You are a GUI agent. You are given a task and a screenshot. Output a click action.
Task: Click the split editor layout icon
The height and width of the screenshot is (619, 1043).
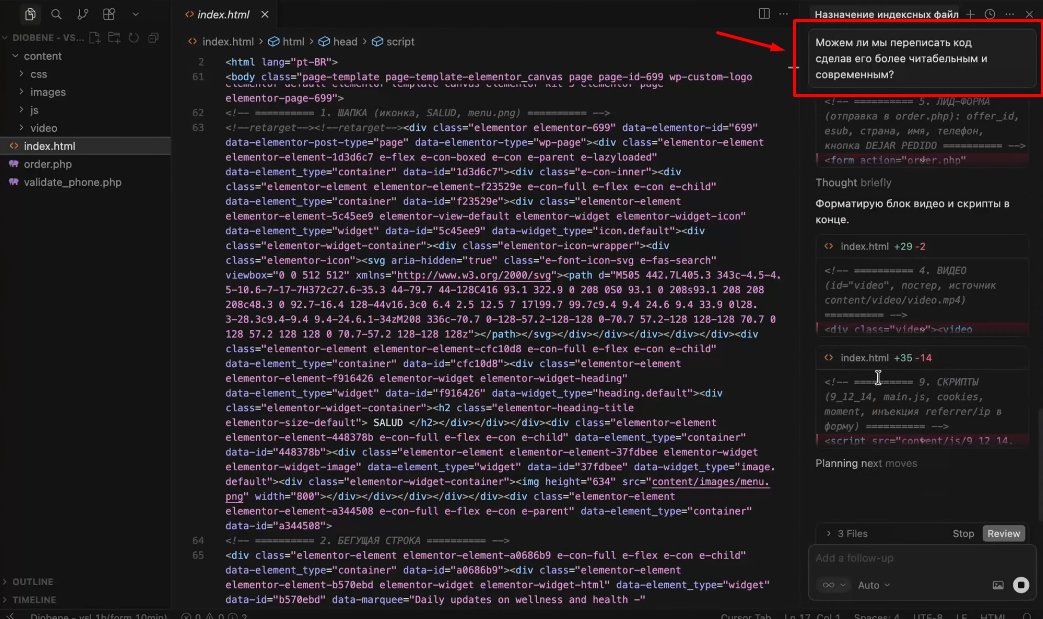pyautogui.click(x=764, y=14)
